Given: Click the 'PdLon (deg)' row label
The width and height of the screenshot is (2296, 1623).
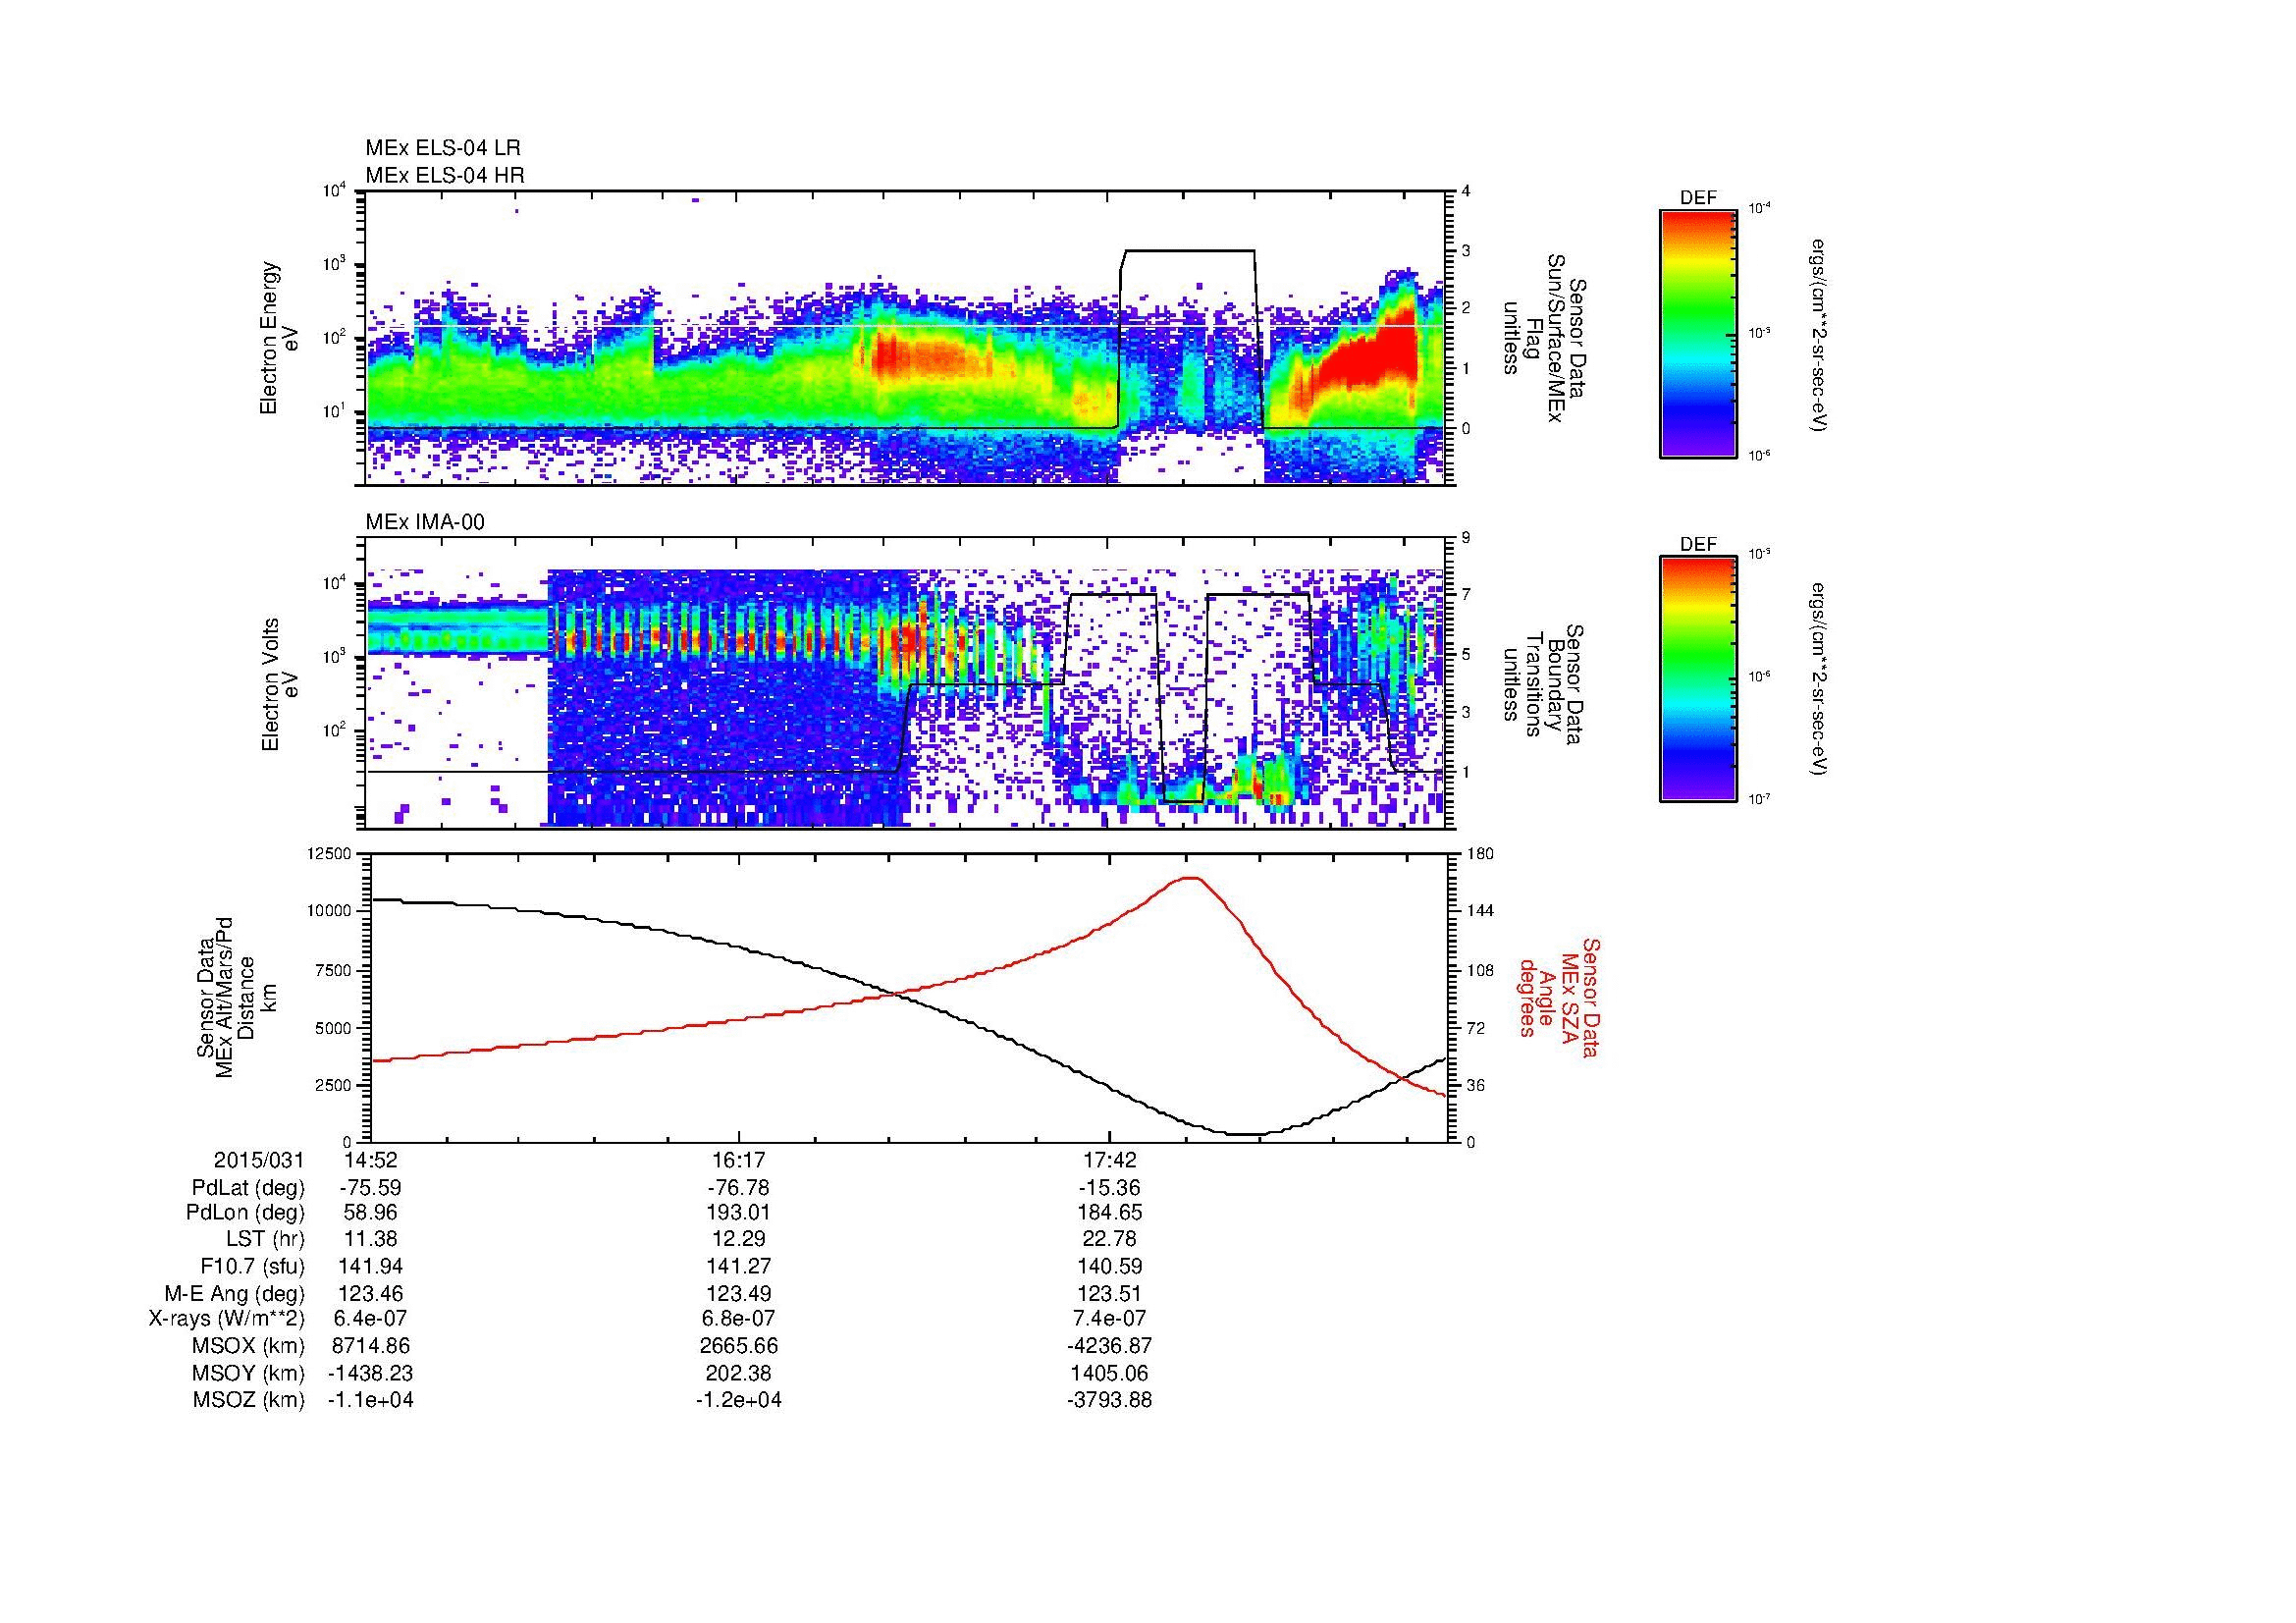Looking at the screenshot, I should 246,1213.
